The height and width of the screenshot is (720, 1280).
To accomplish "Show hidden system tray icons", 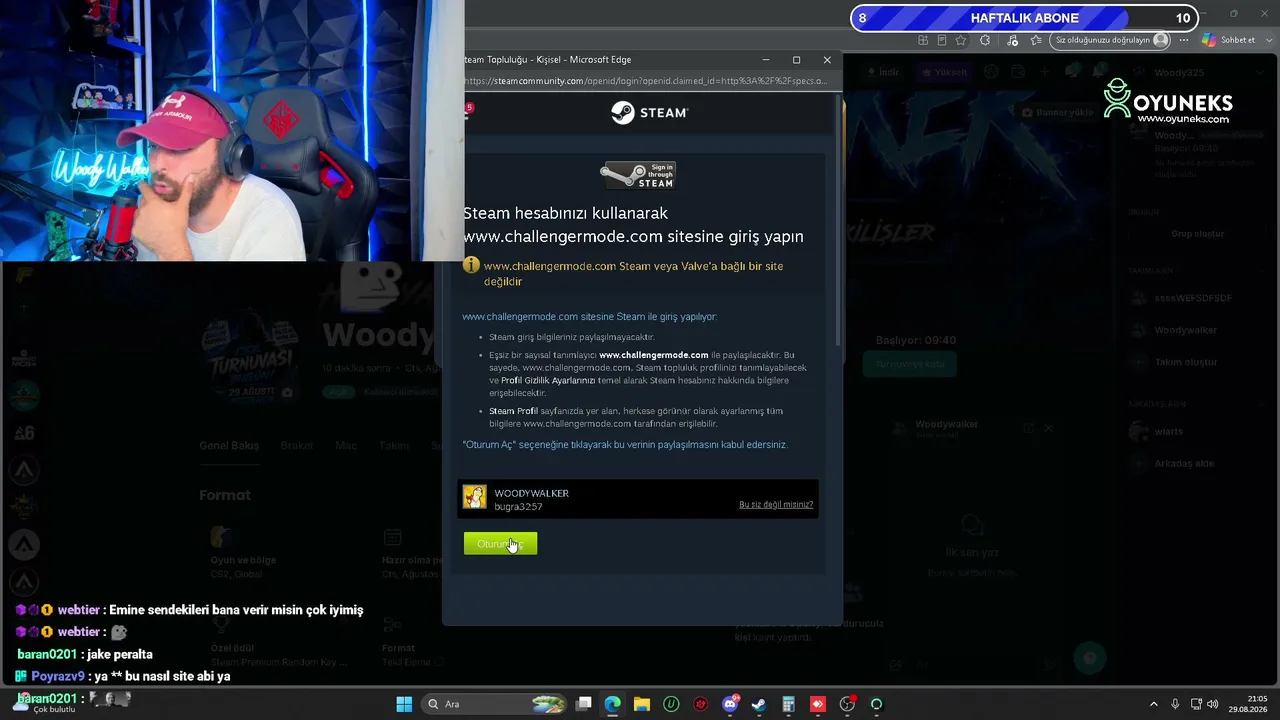I will [x=1153, y=704].
